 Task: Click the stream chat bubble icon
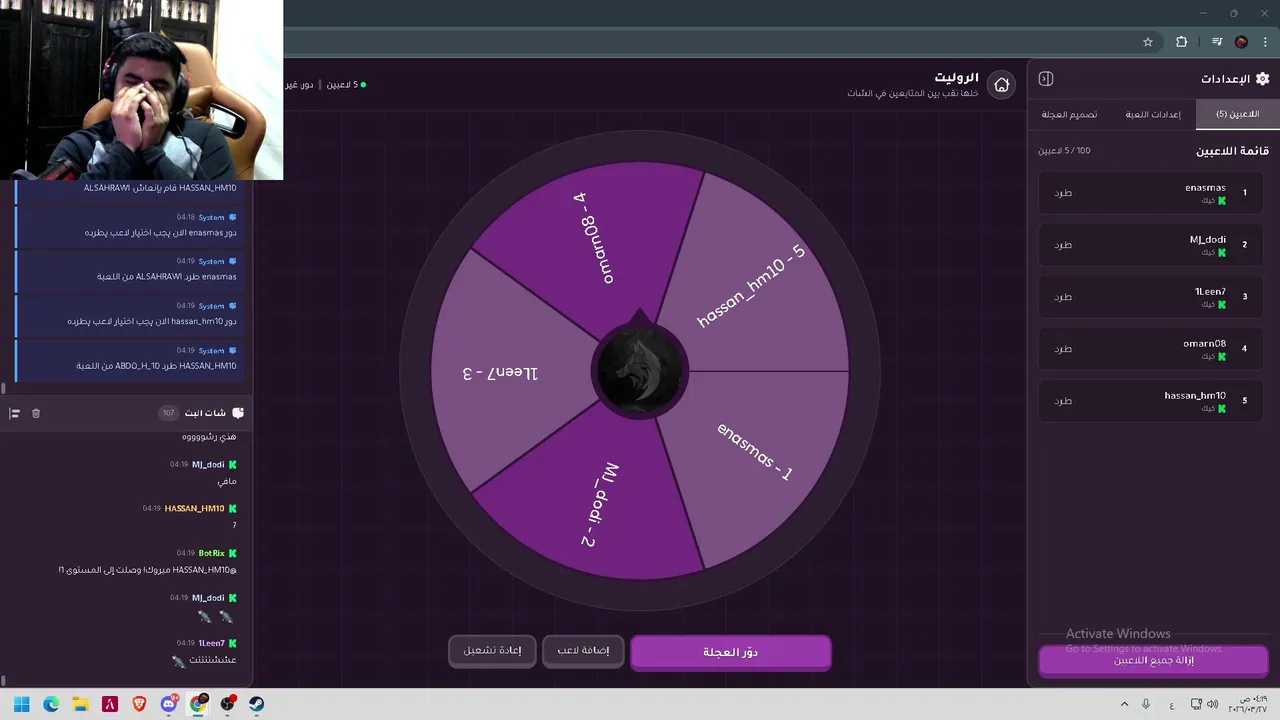pos(238,413)
